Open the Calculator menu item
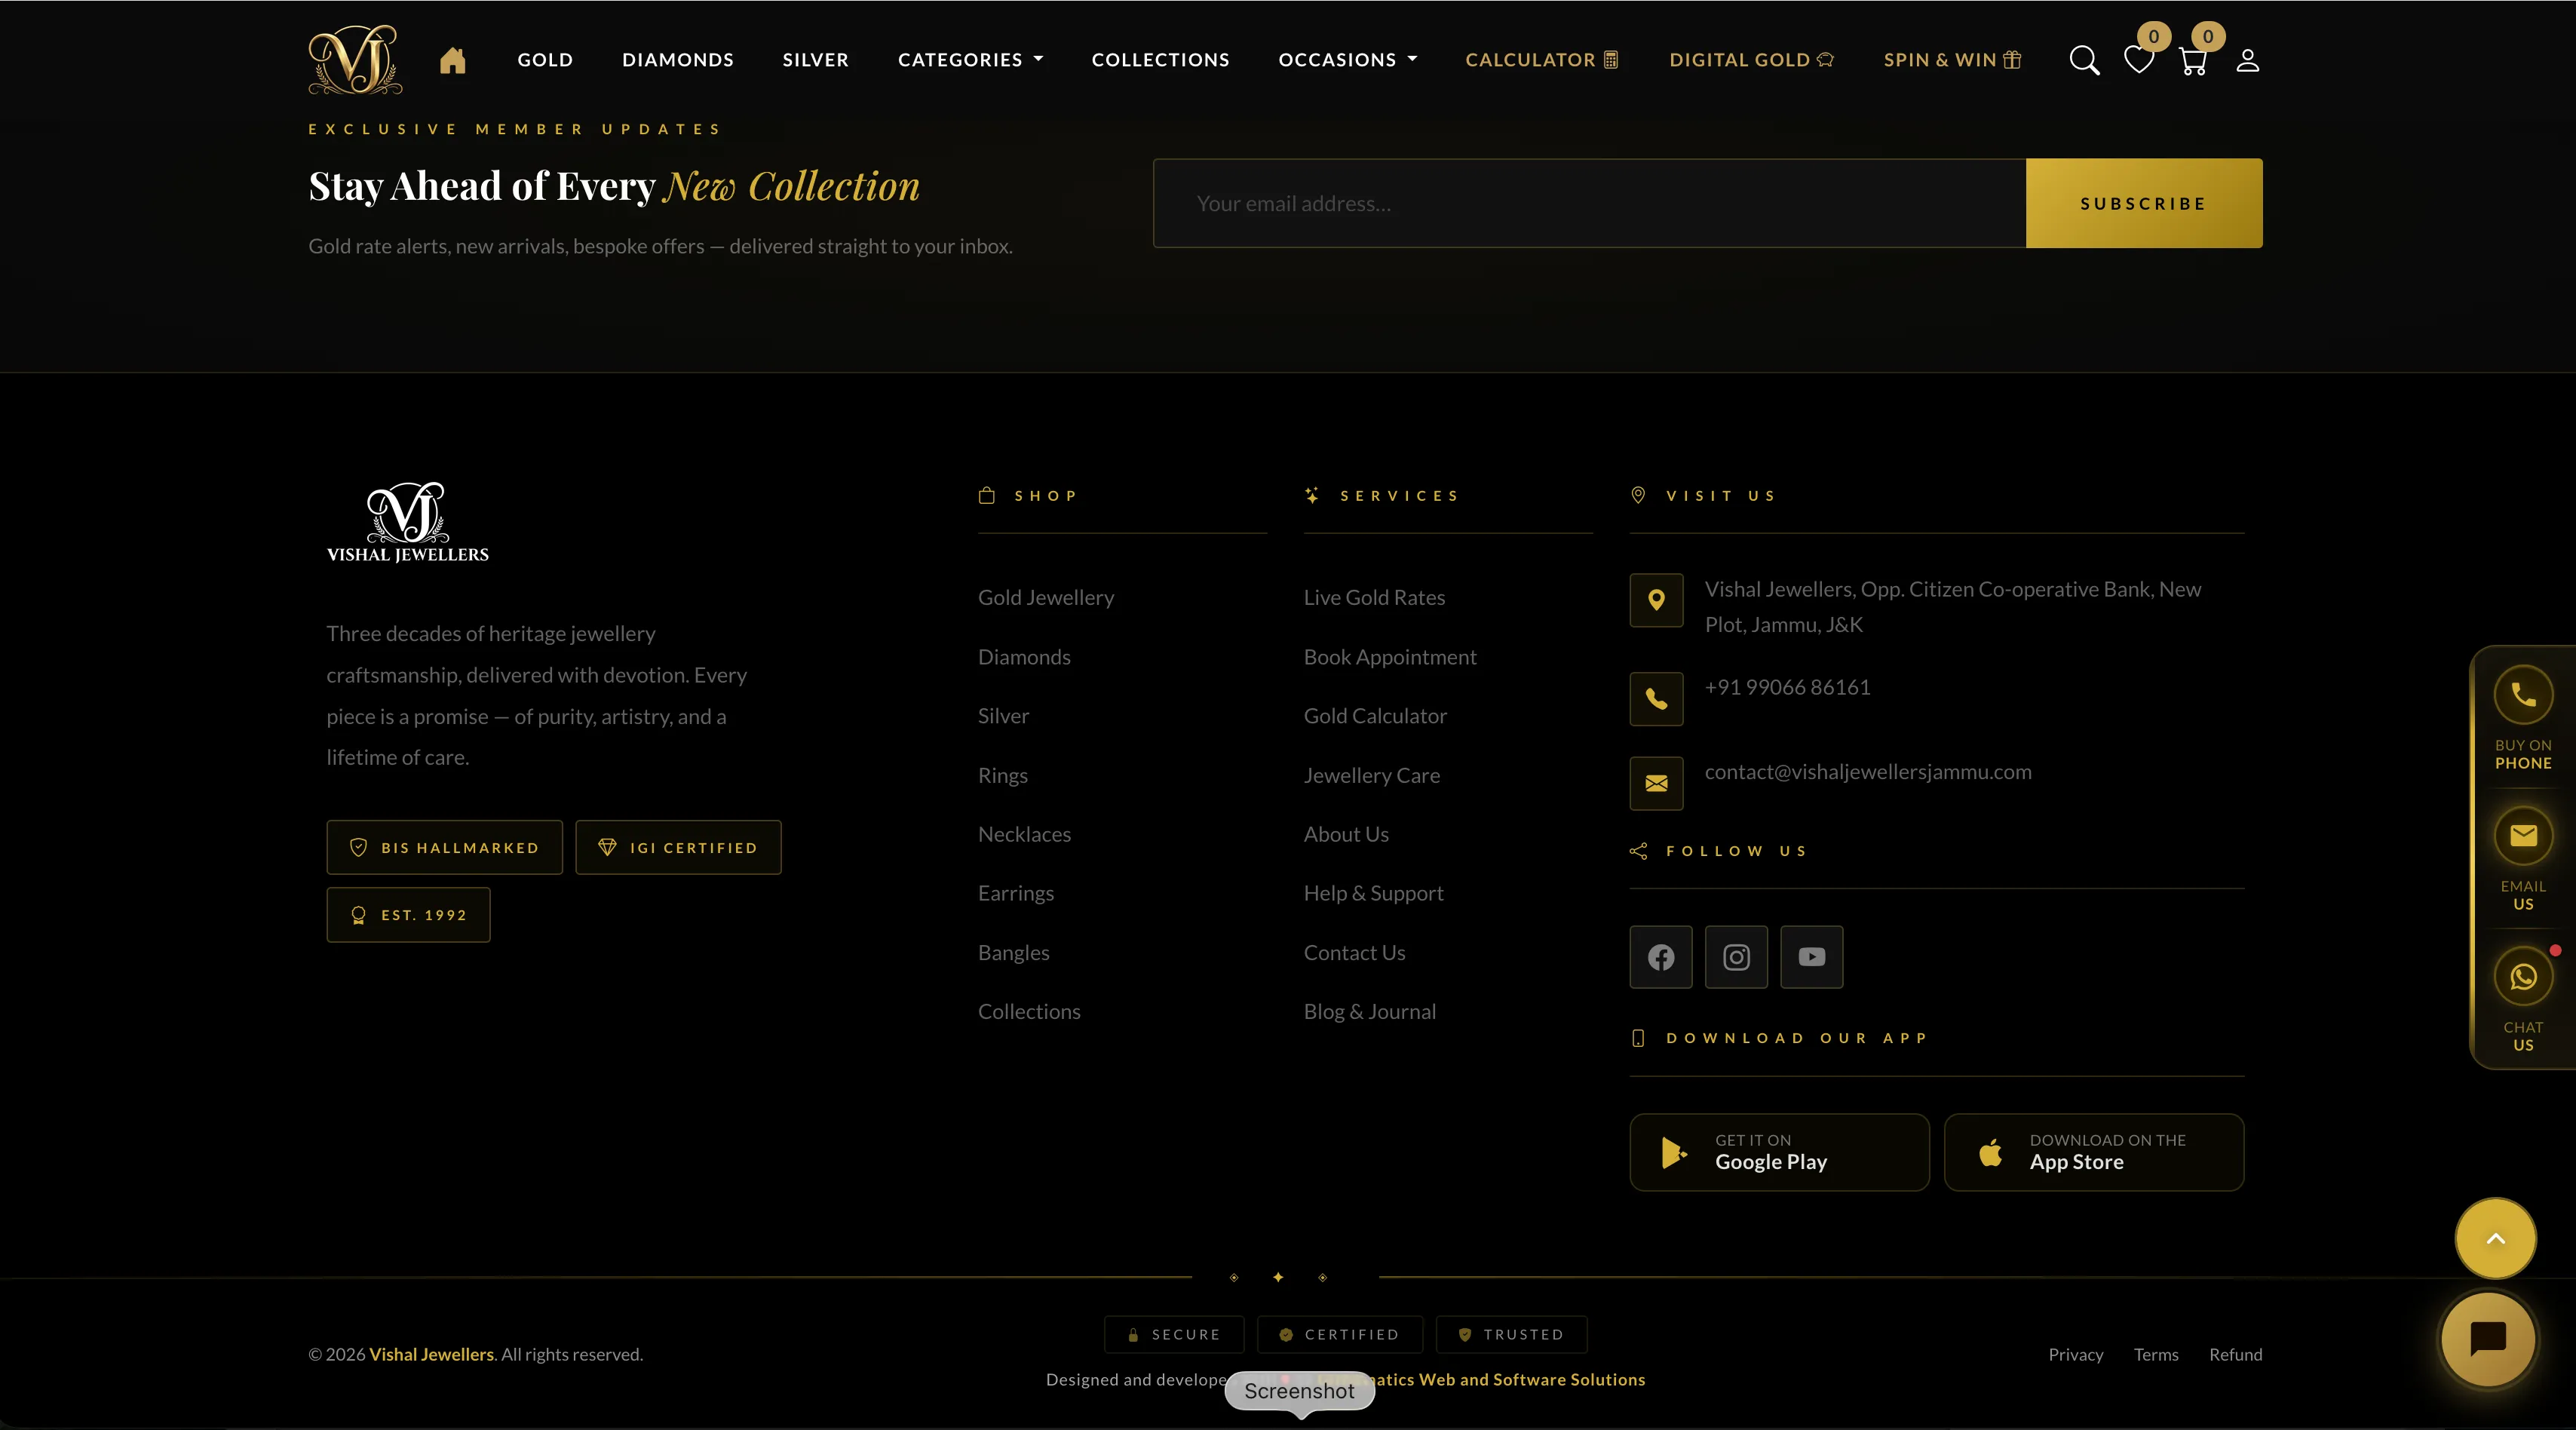Viewport: 2576px width, 1430px height. (1541, 60)
